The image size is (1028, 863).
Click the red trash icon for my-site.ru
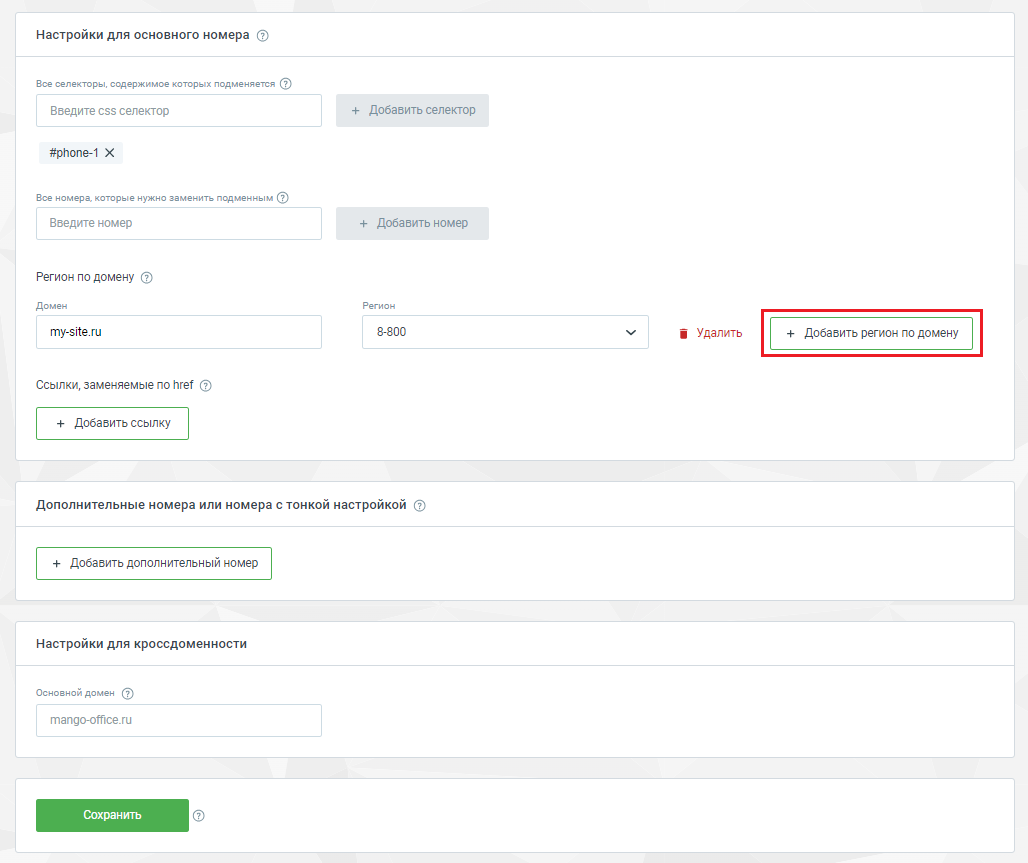[x=683, y=333]
